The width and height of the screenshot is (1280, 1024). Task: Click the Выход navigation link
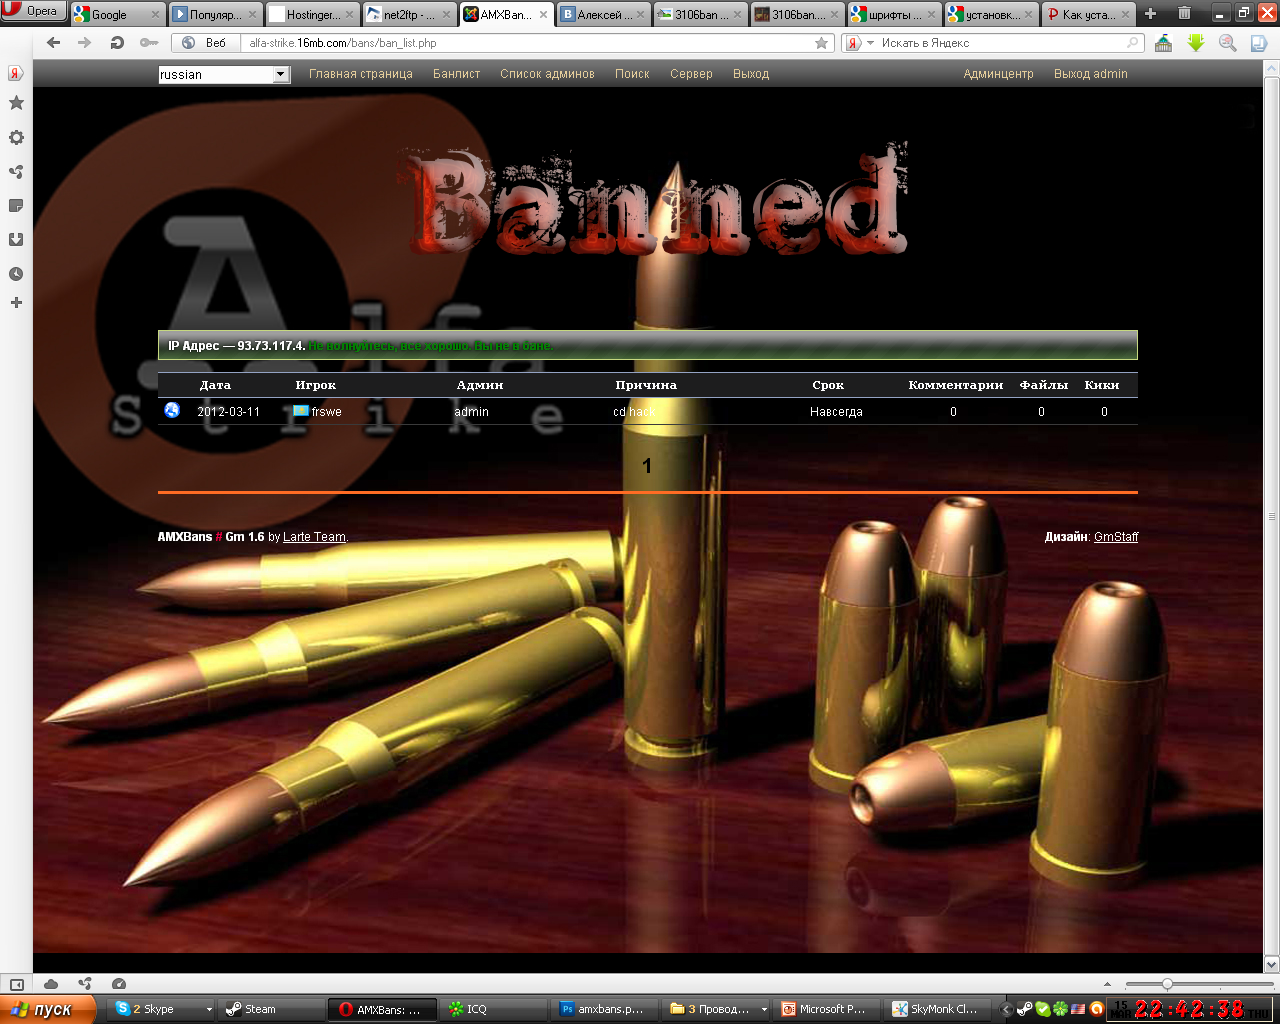[x=751, y=74]
